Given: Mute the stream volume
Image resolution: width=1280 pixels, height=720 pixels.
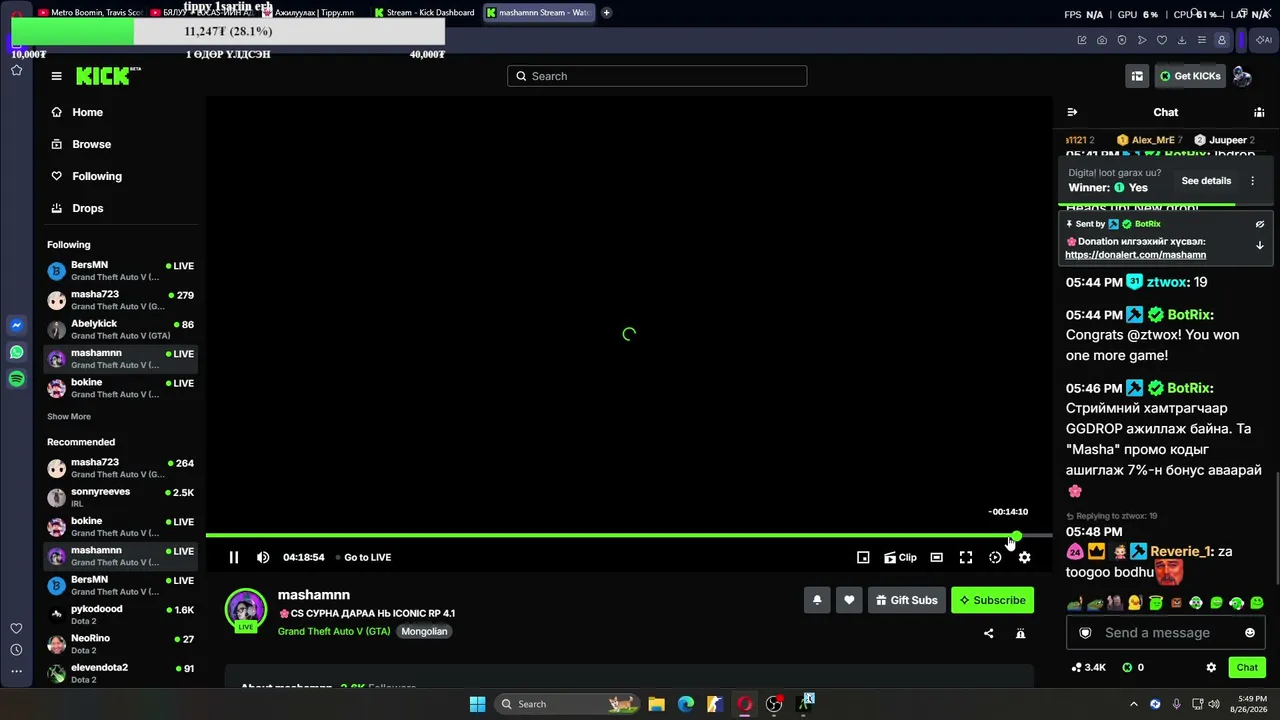Looking at the screenshot, I should pos(263,557).
